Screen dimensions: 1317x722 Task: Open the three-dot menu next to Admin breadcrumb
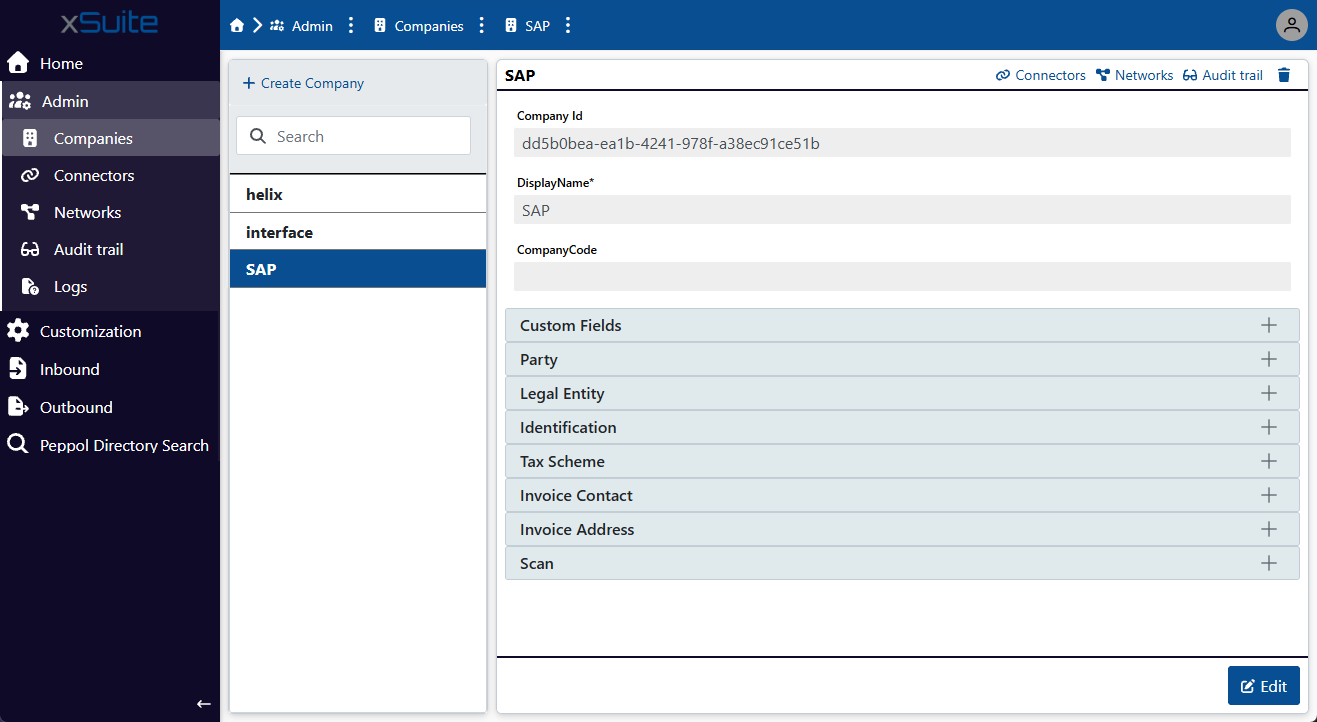click(351, 26)
